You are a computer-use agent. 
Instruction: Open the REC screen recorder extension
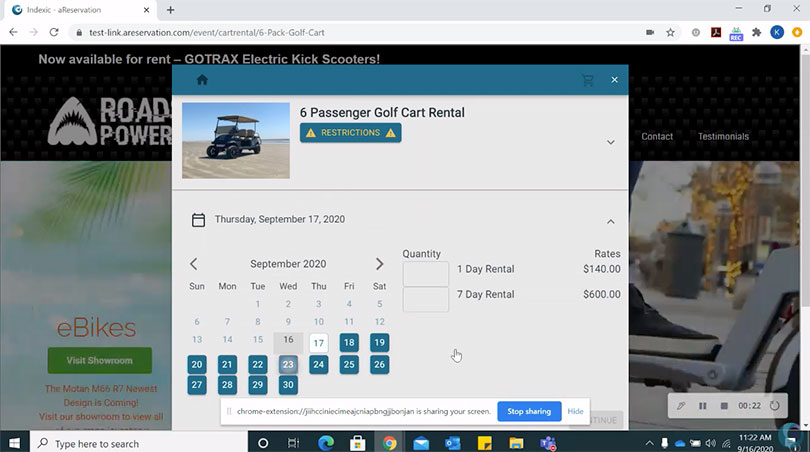click(736, 34)
